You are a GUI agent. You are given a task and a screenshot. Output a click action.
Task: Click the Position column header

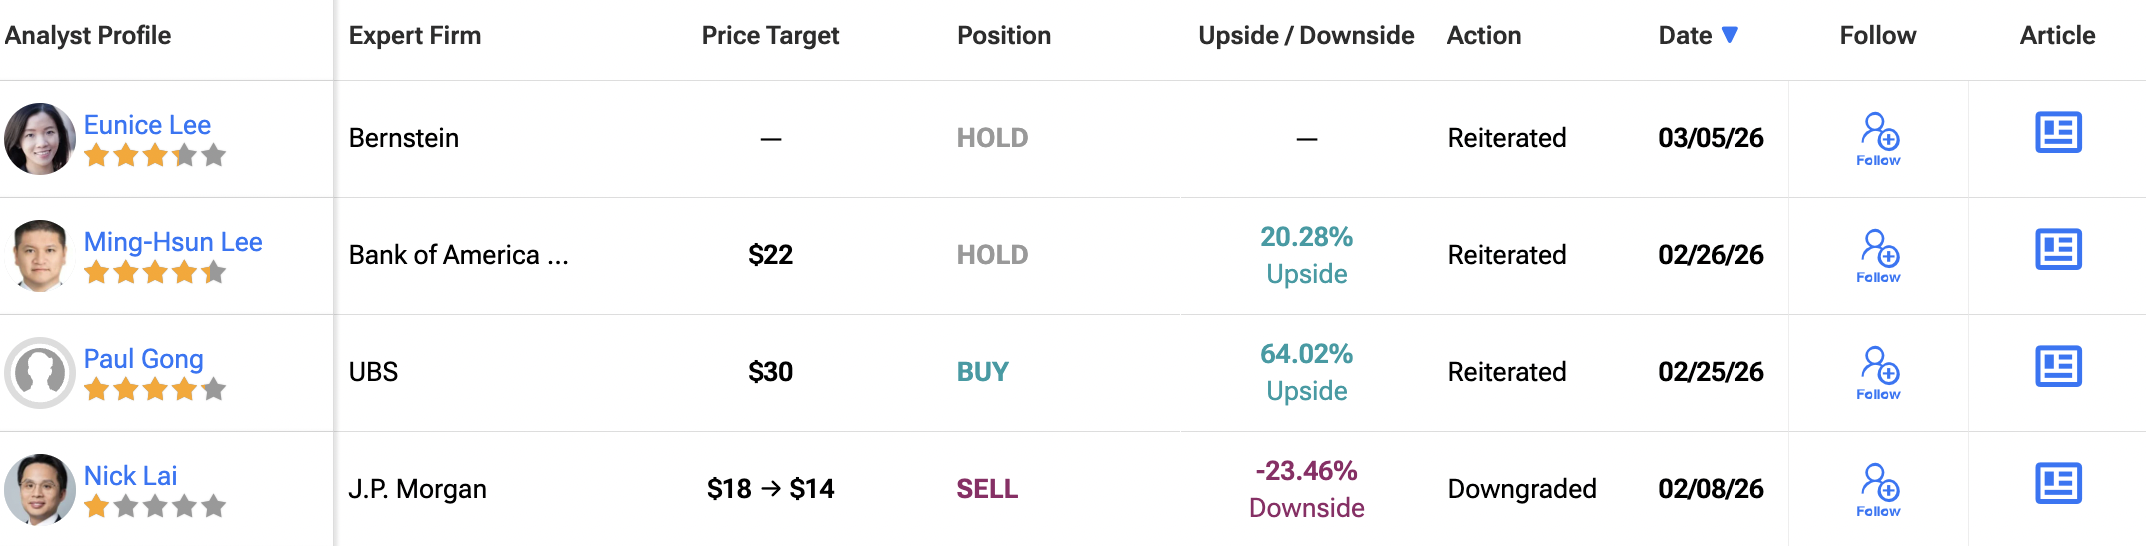1004,36
